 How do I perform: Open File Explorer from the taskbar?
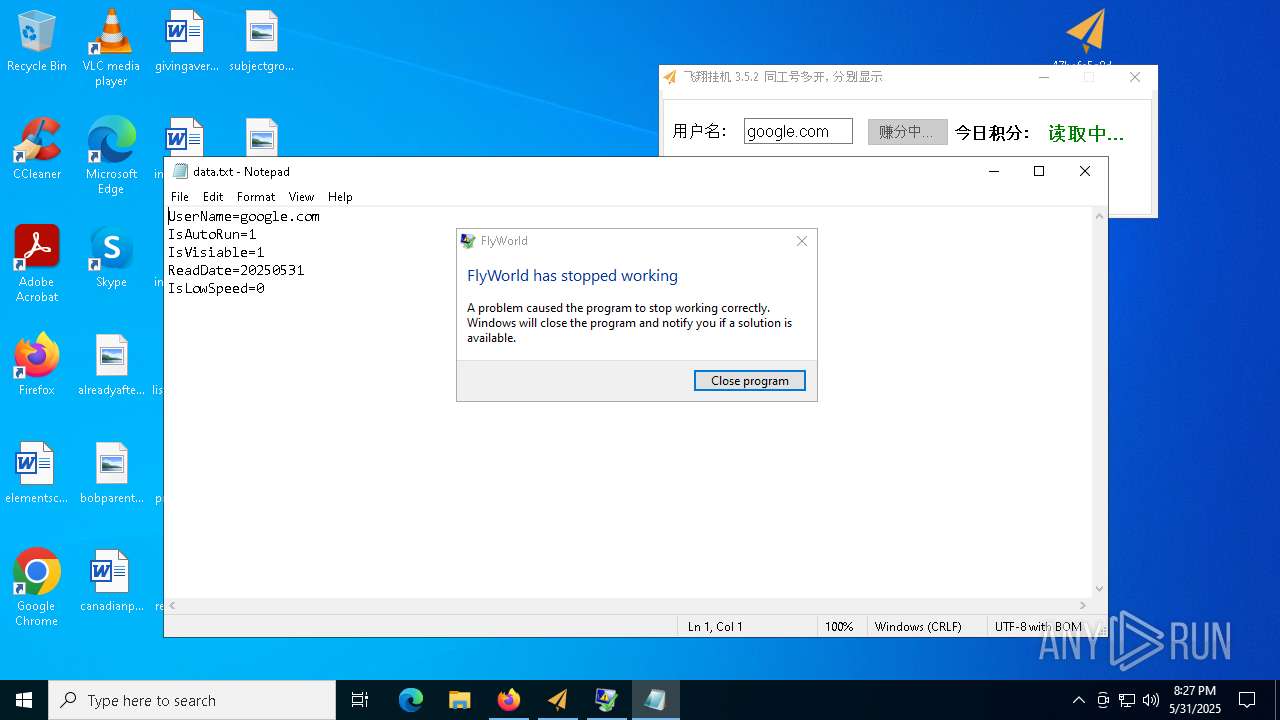459,700
